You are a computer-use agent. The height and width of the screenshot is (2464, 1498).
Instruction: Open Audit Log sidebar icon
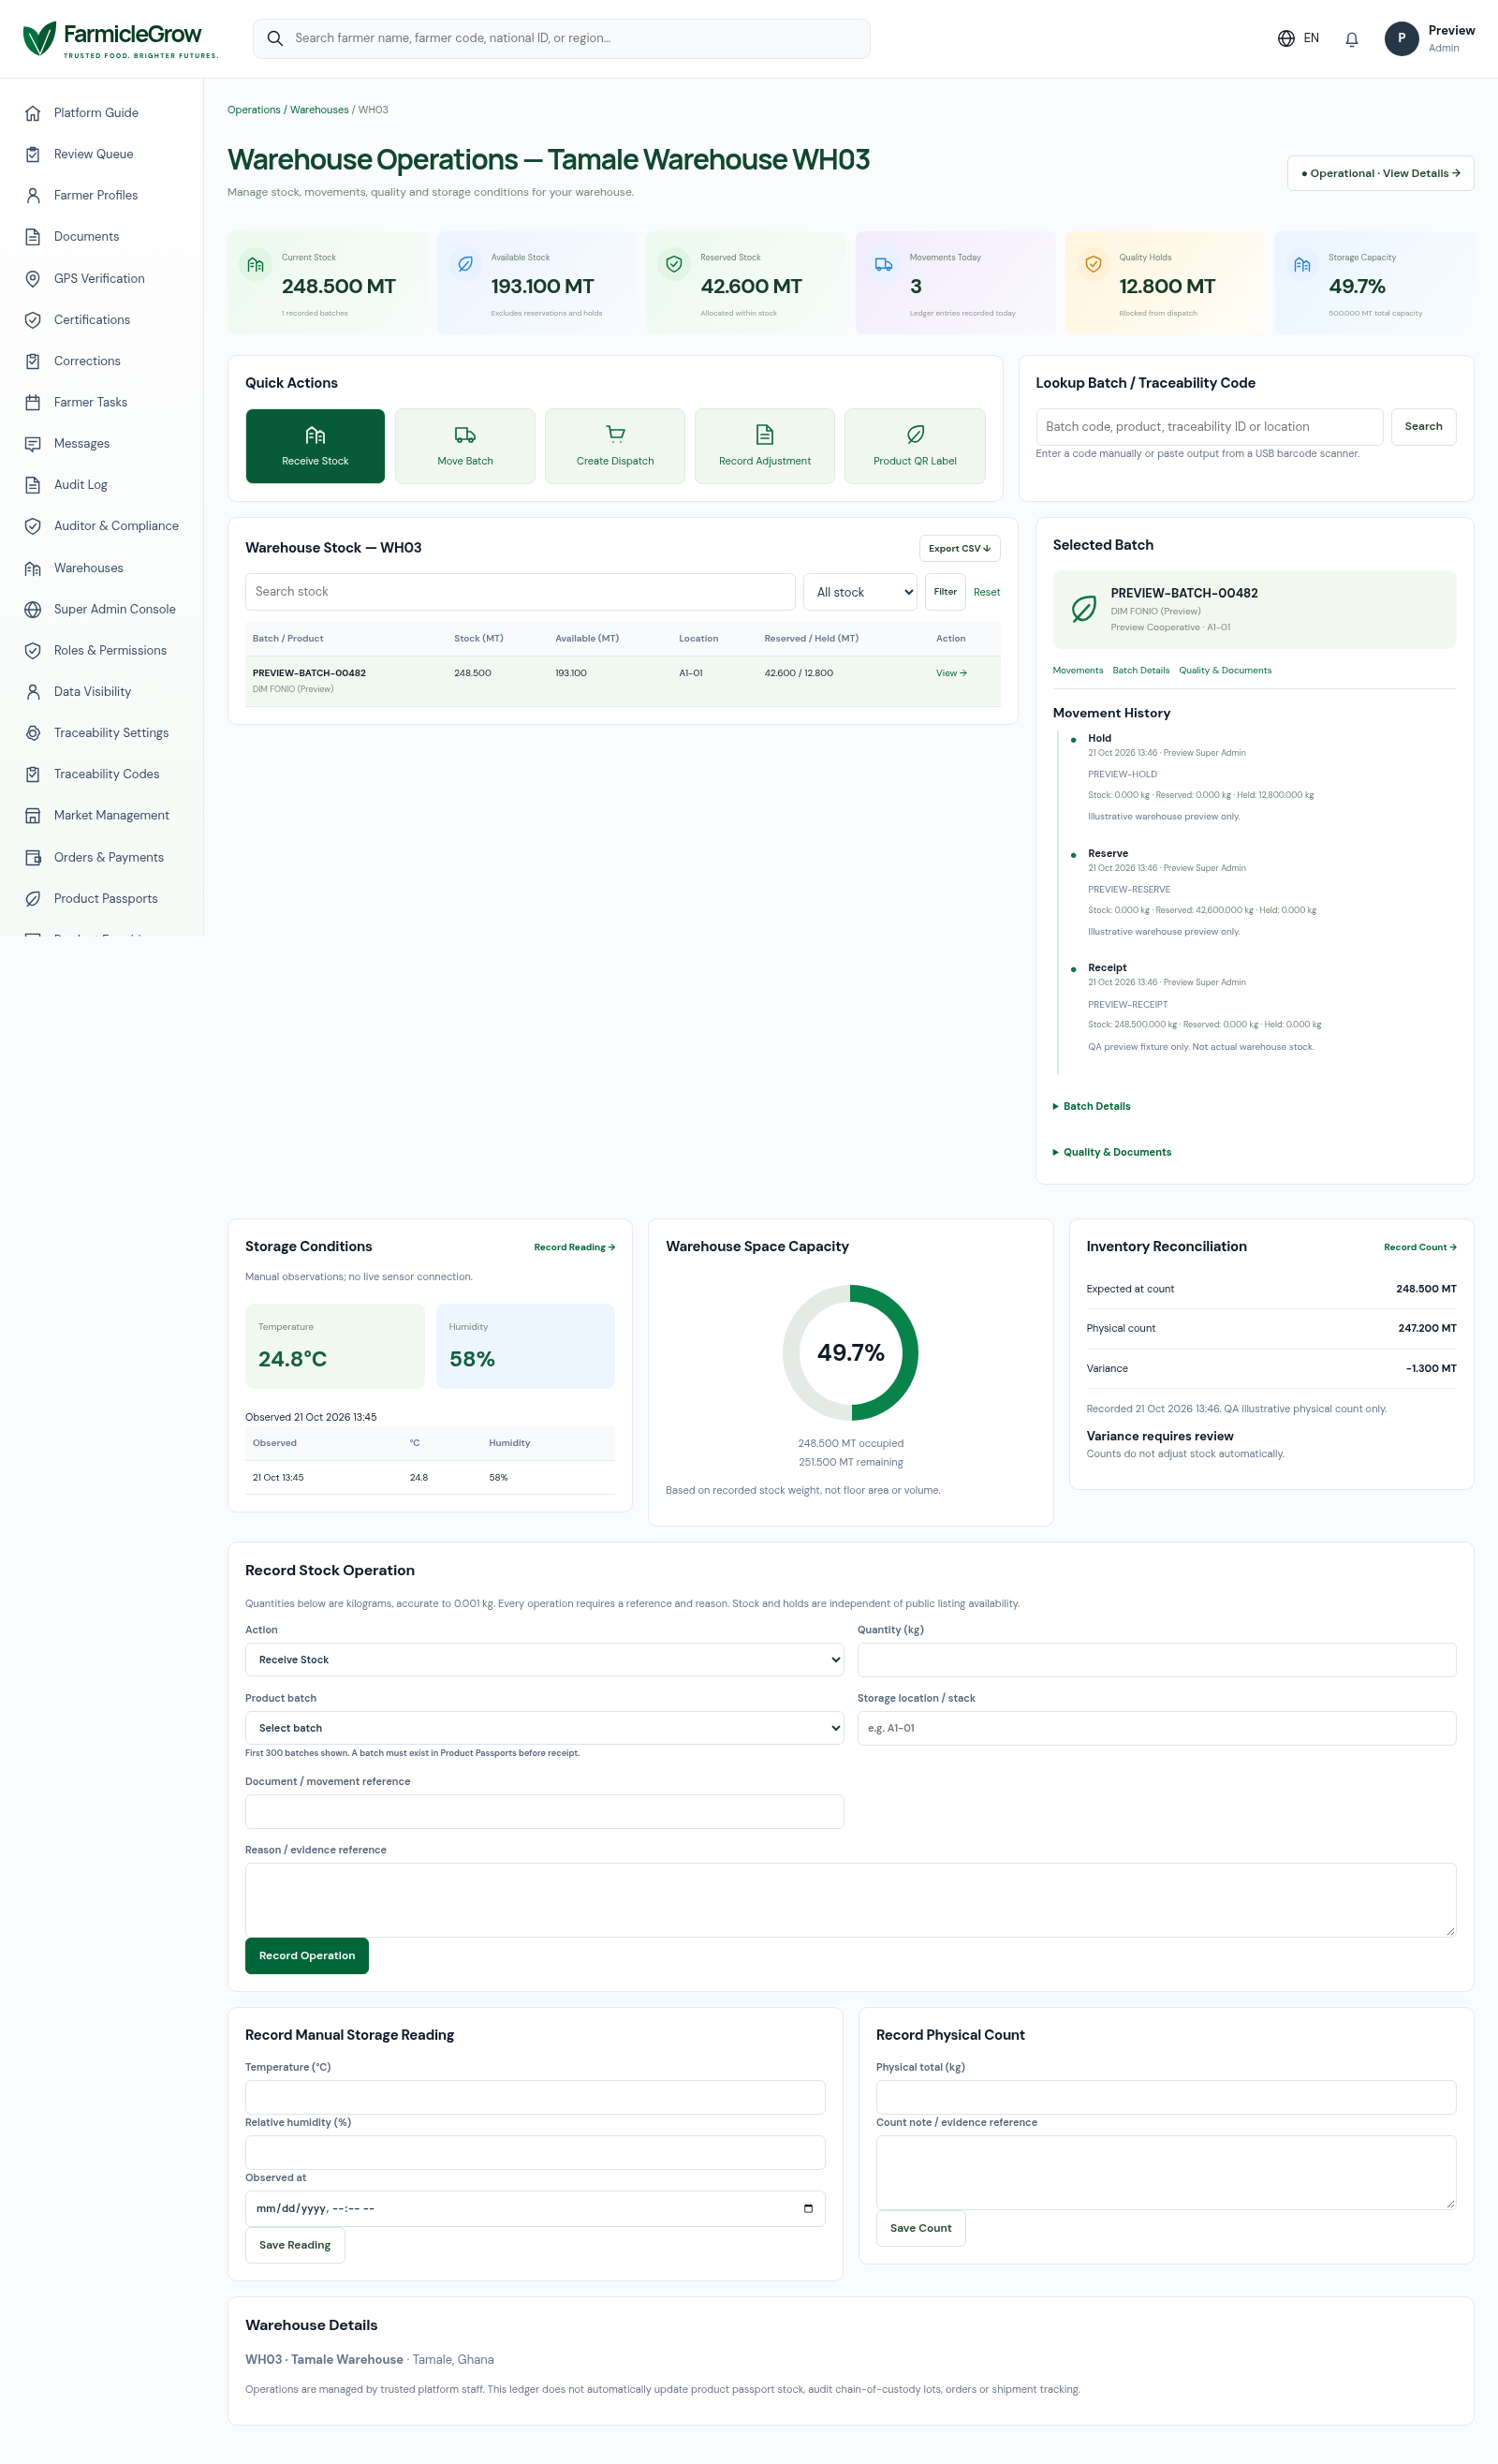[x=33, y=485]
